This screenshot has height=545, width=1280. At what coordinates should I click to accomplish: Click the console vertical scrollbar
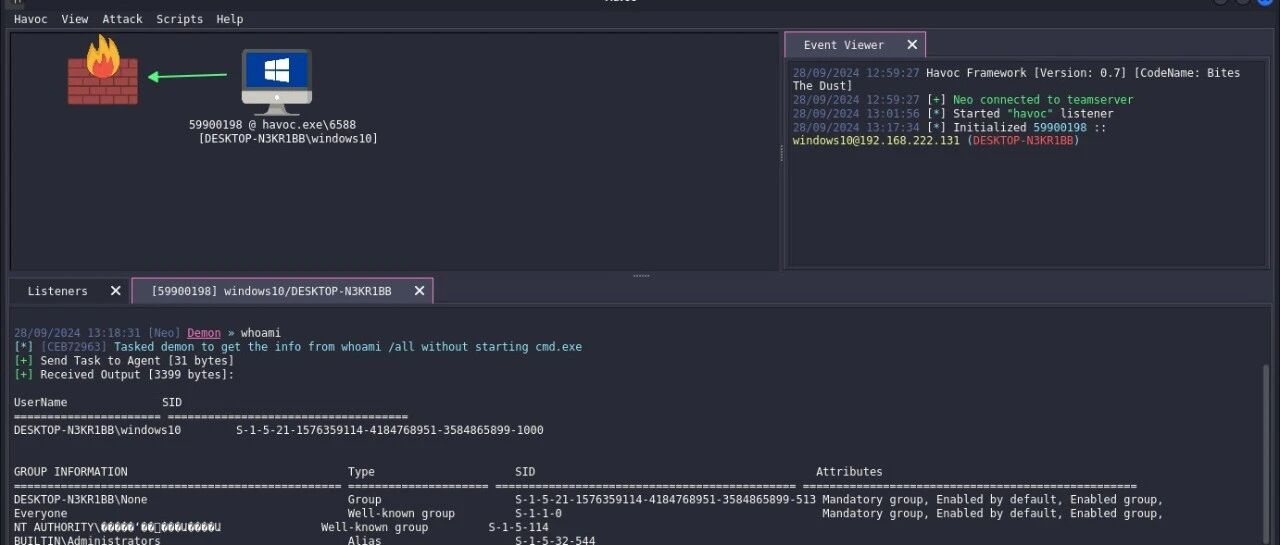coord(1268,455)
